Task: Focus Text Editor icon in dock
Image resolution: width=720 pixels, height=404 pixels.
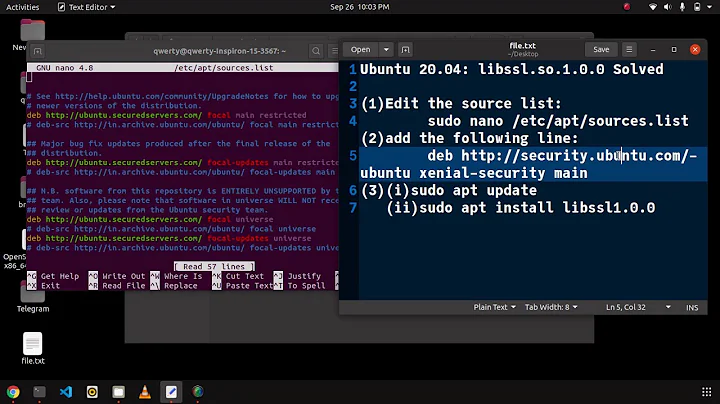Action: pos(171,392)
